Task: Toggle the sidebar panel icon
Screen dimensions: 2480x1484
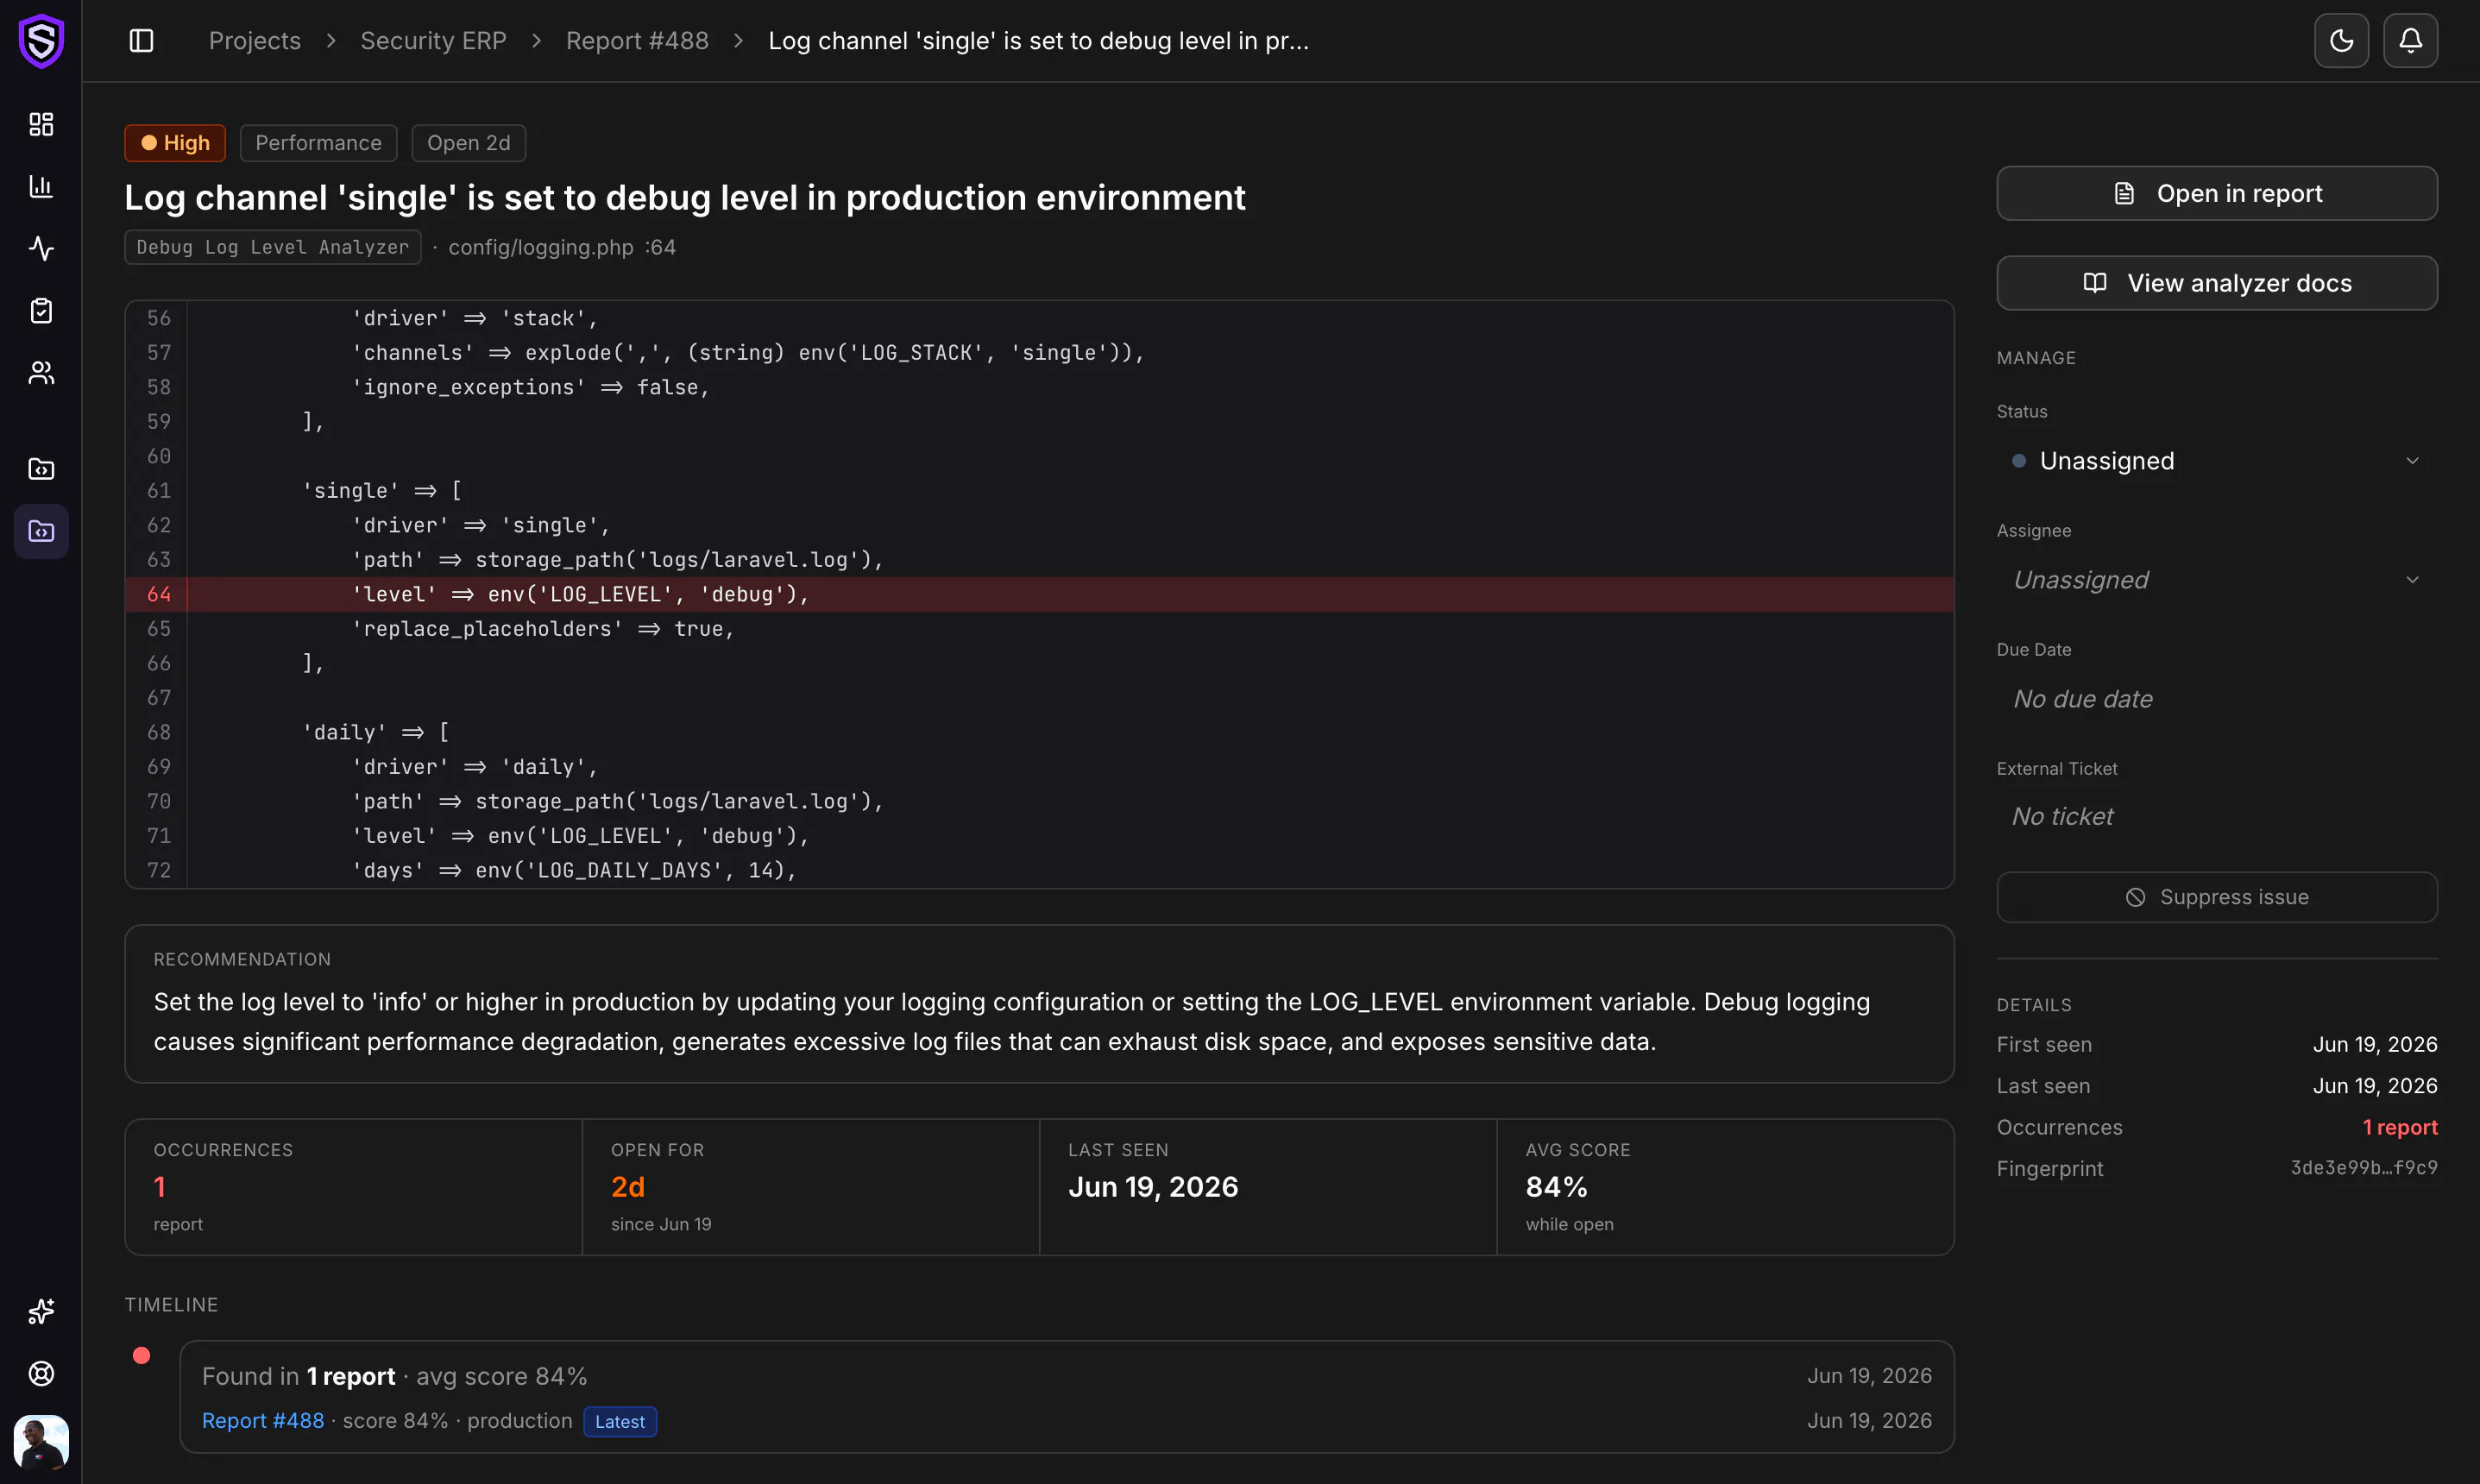Action: click(141, 41)
